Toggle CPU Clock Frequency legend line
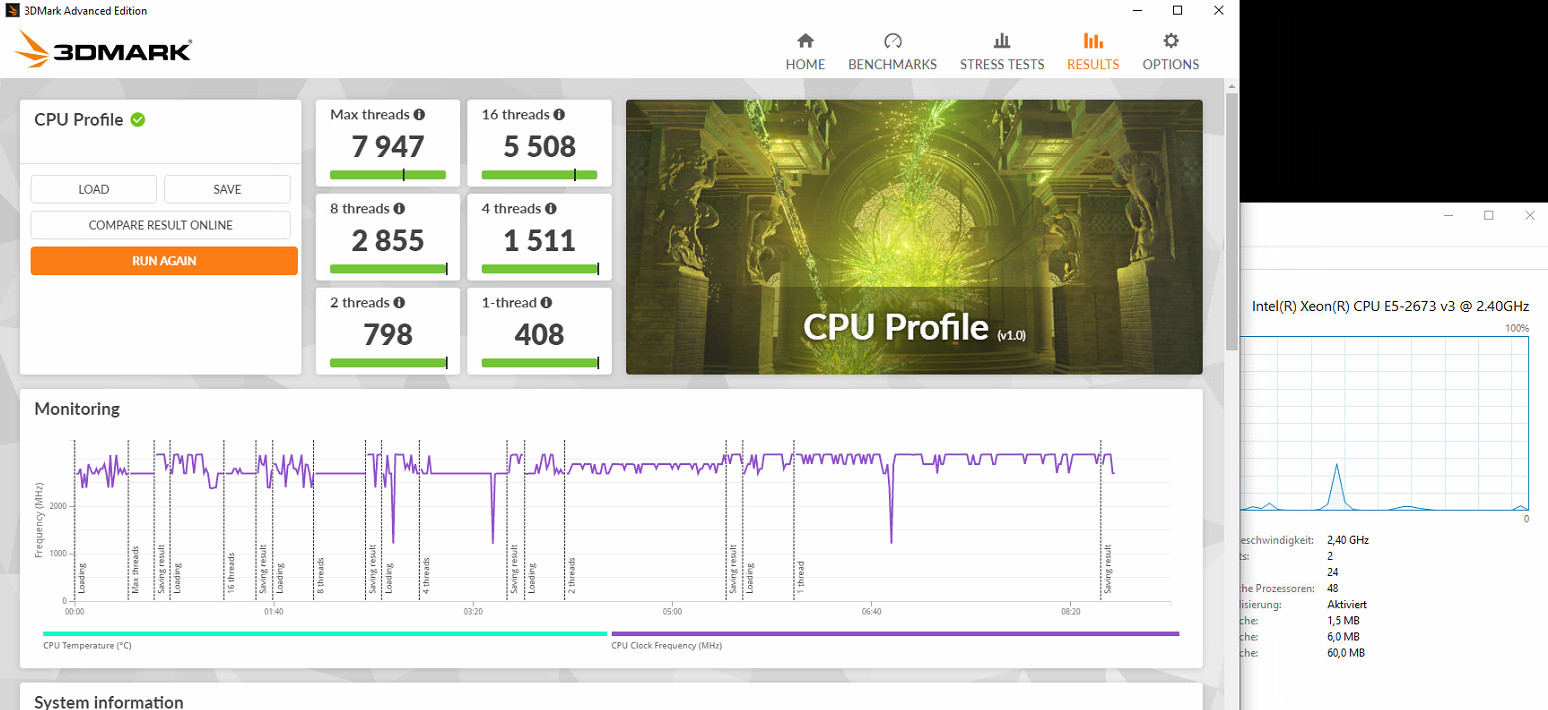The width and height of the screenshot is (1548, 710). click(895, 633)
